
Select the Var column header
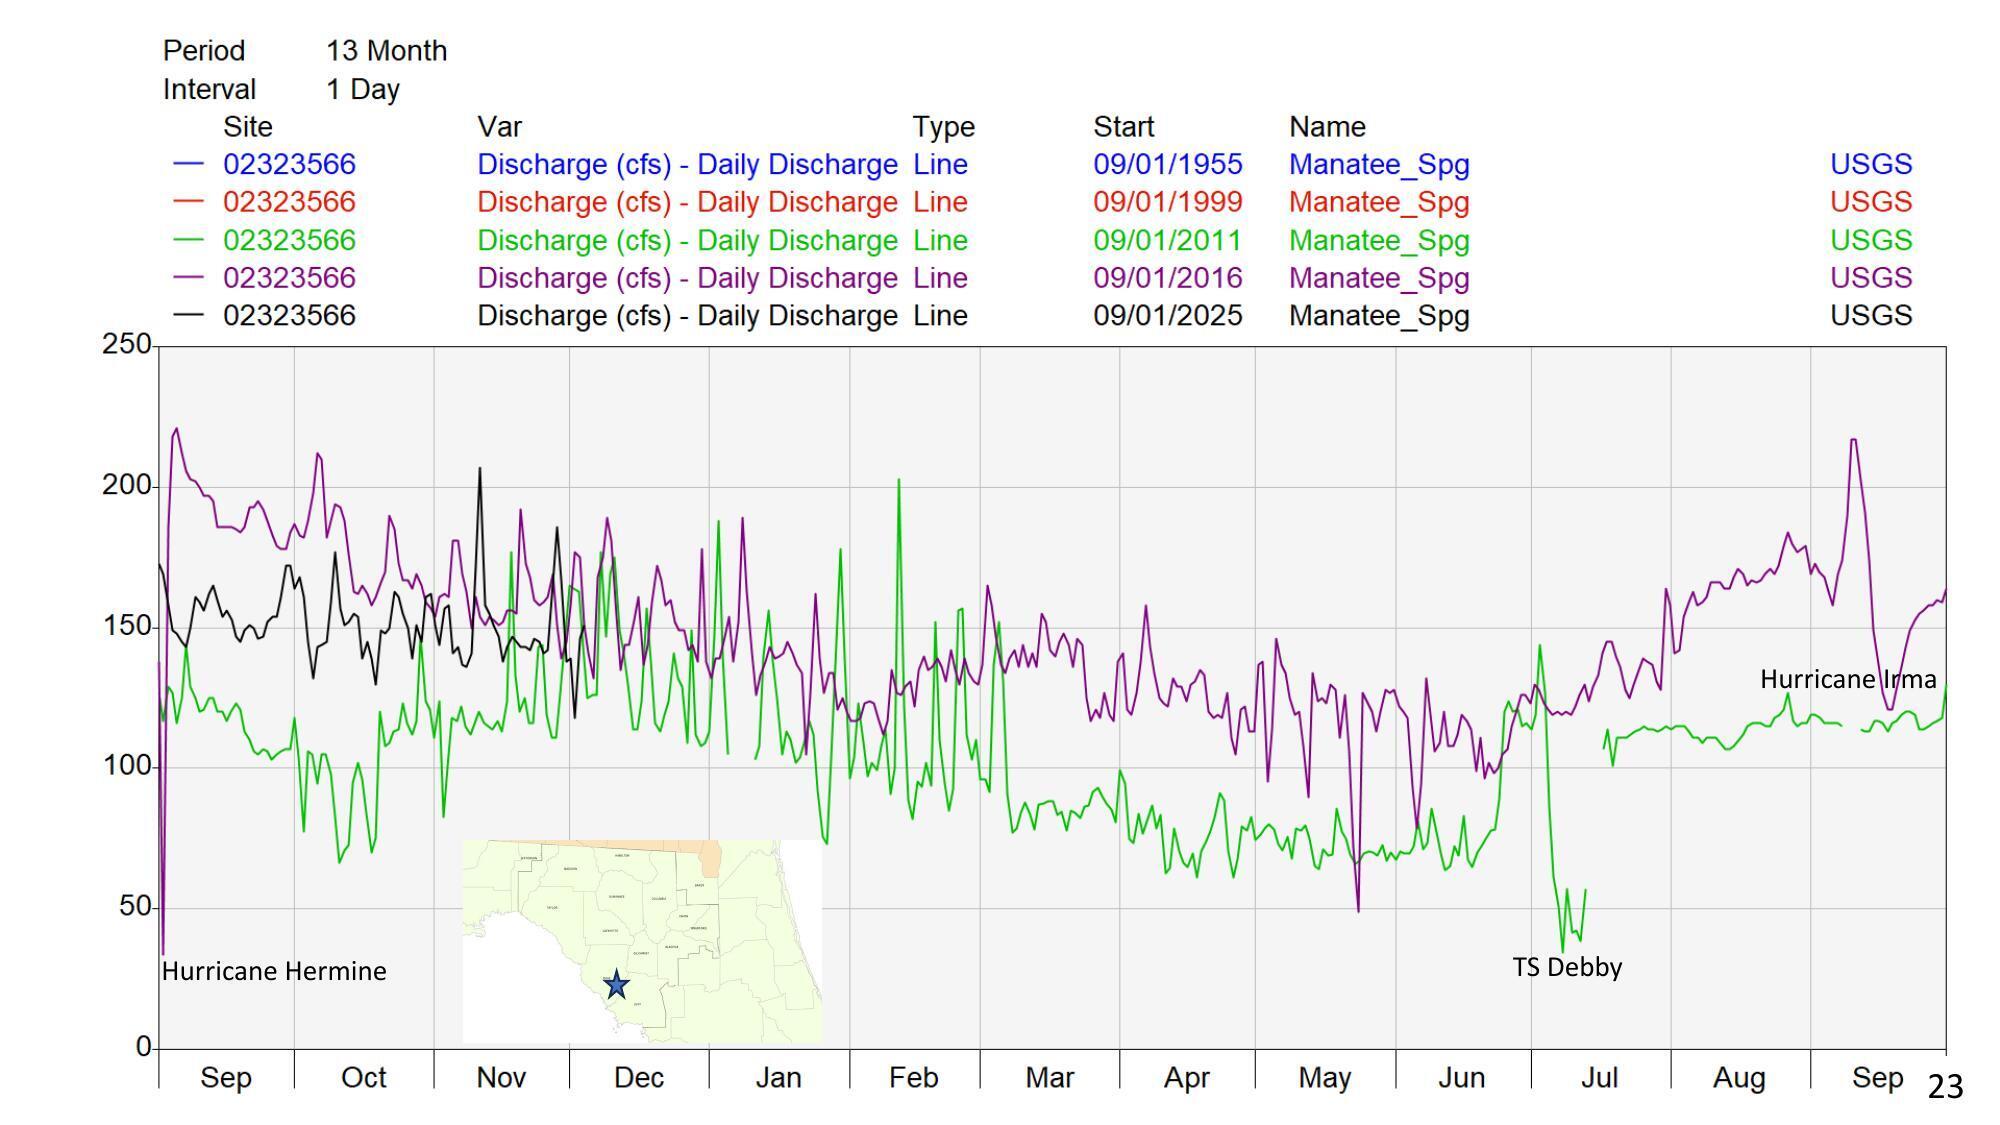coord(497,126)
